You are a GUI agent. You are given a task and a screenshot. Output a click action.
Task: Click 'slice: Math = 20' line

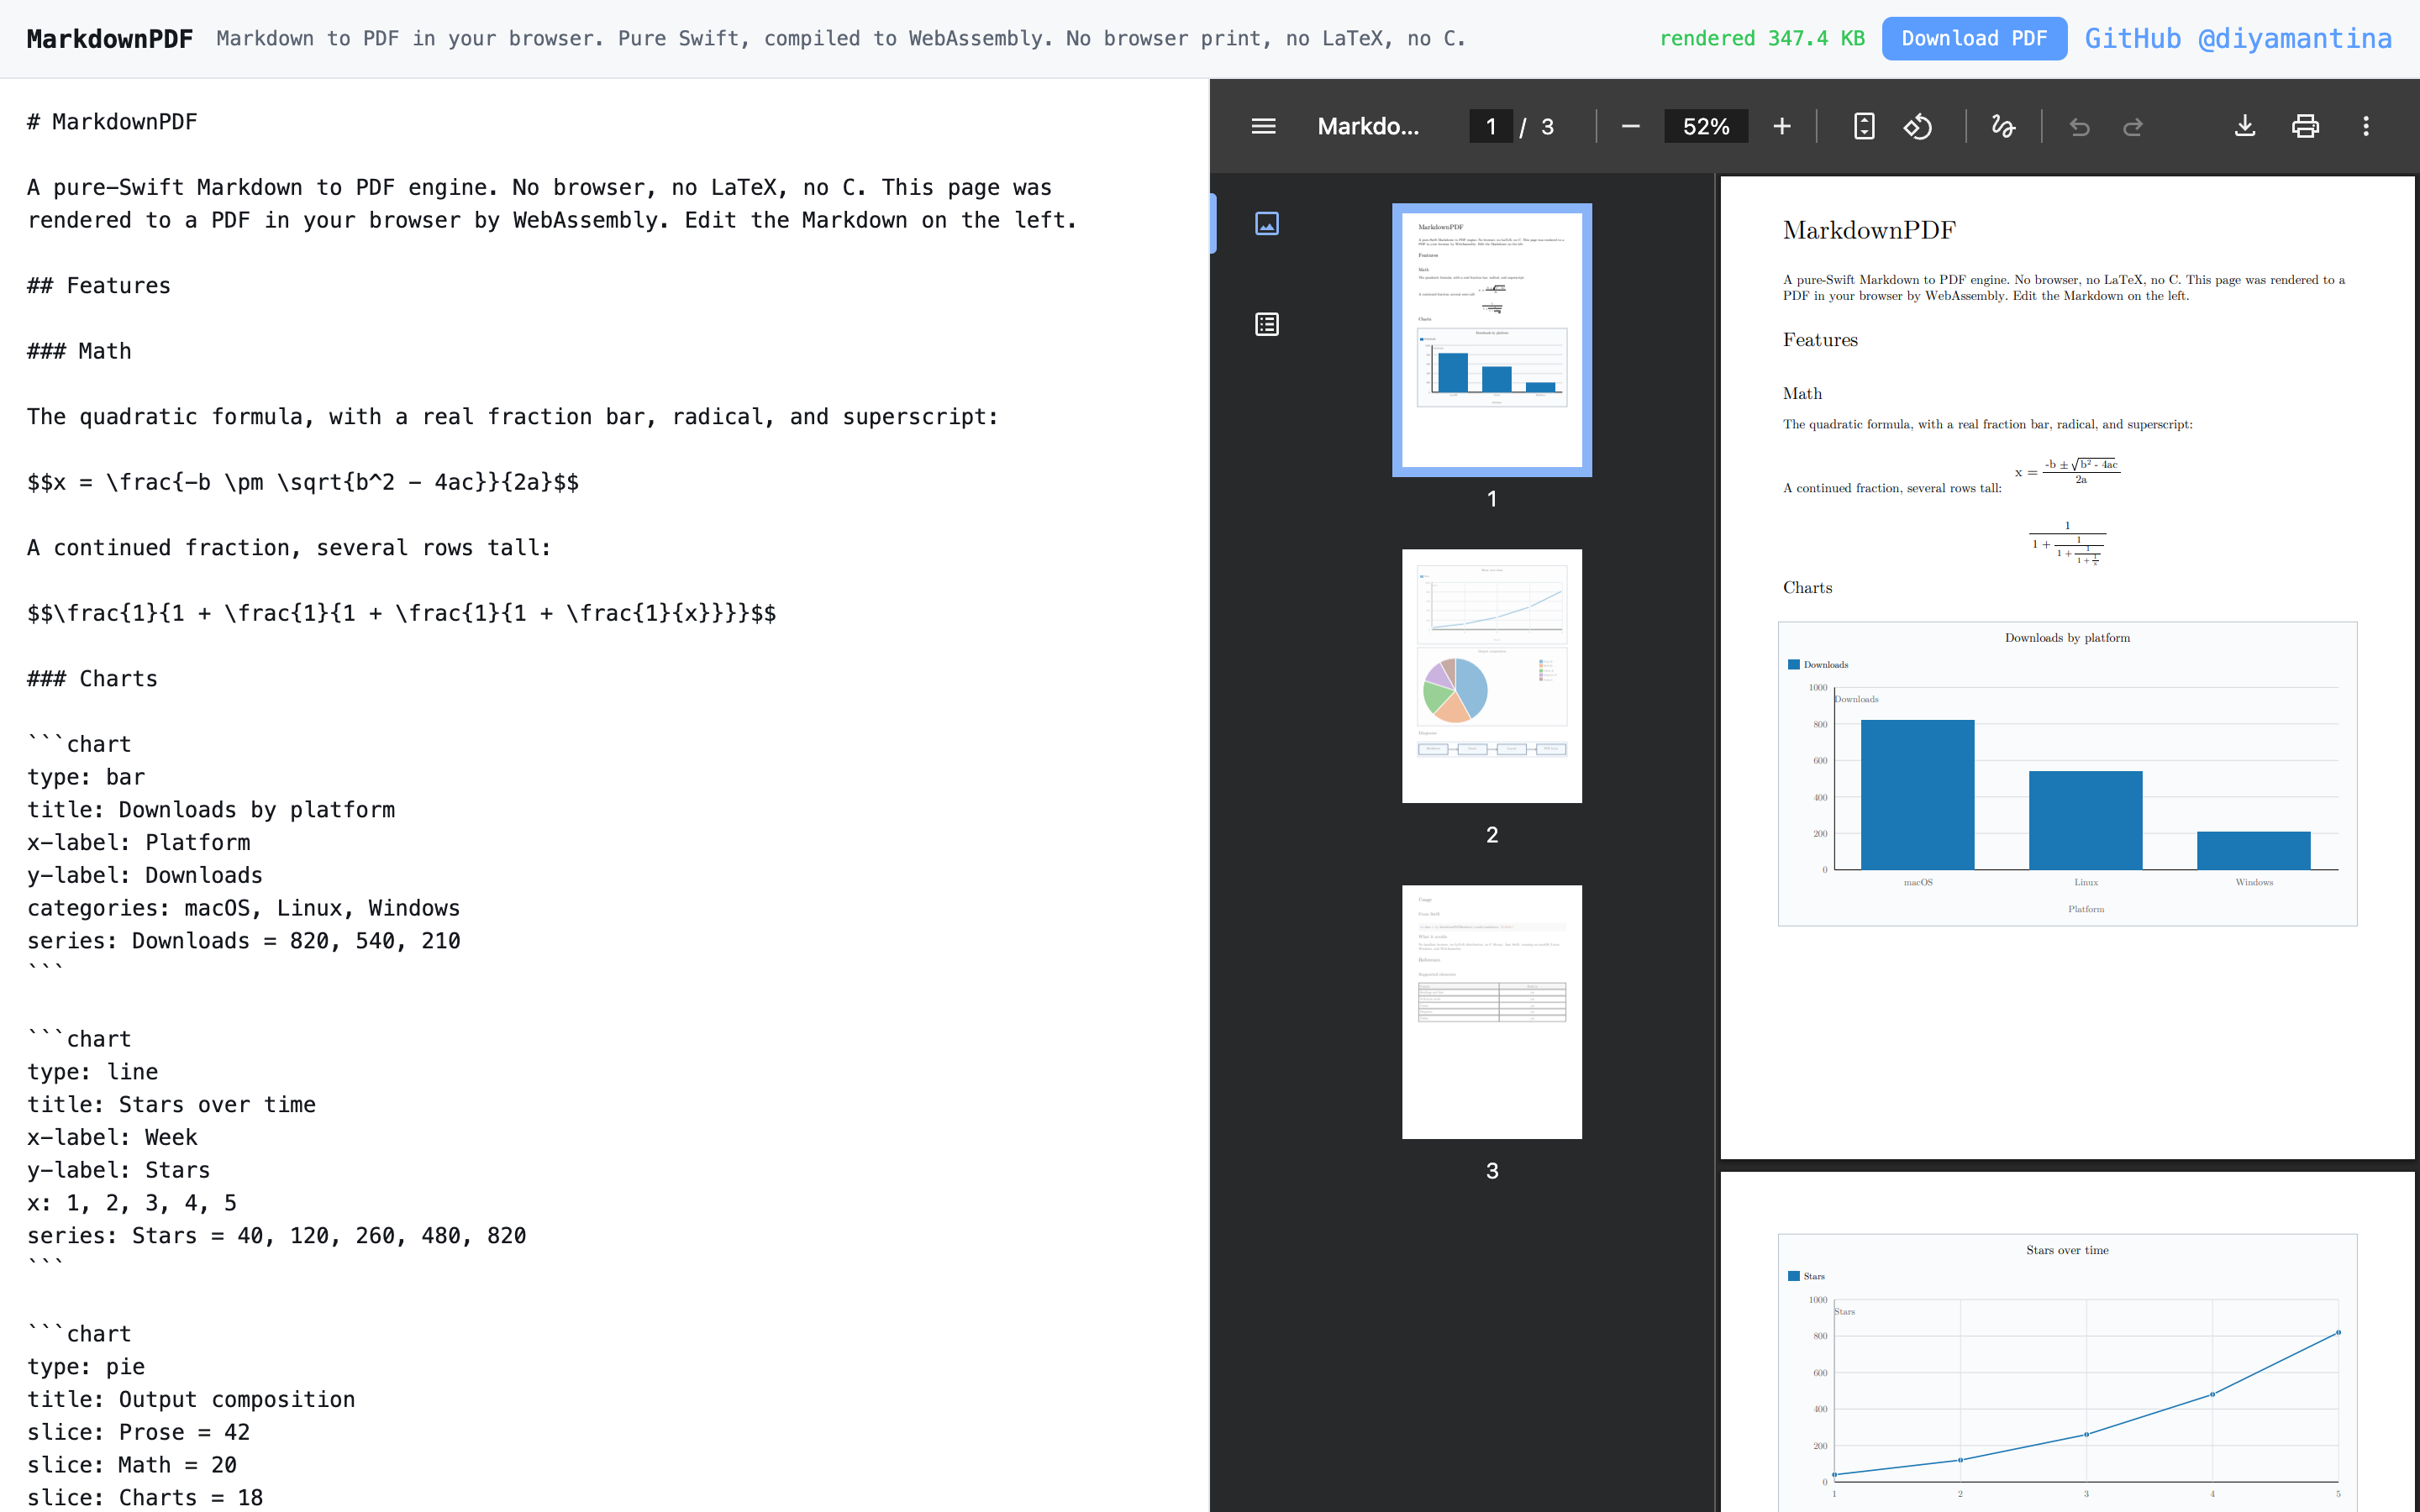tap(132, 1465)
